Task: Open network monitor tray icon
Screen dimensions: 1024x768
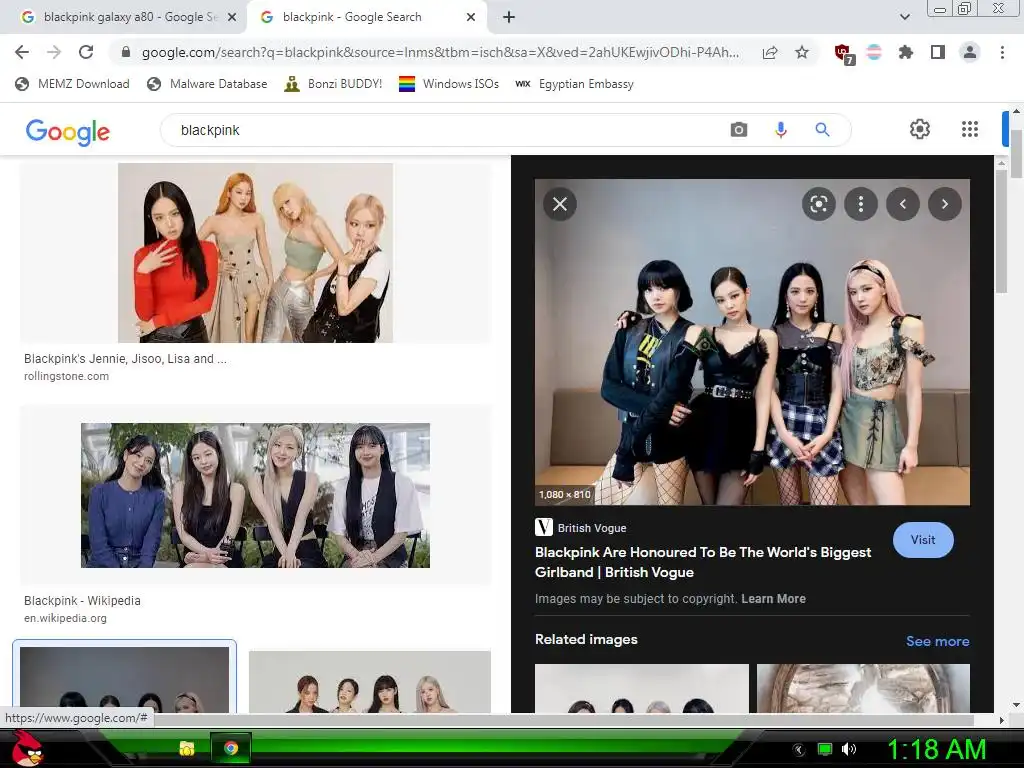Action: 825,749
